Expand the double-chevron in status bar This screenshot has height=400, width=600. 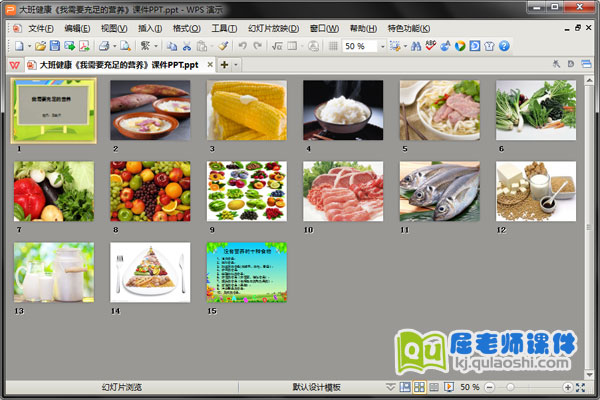pos(391,387)
